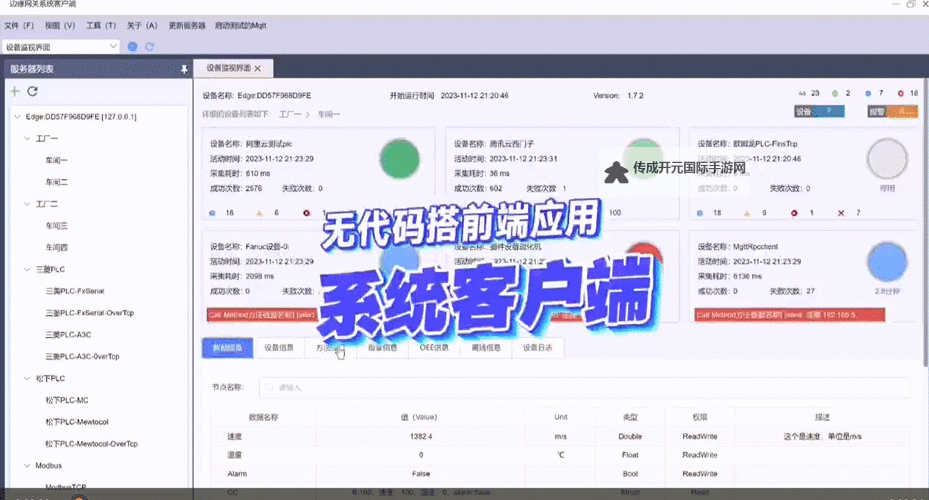Click the 报警 count badge
The image size is (929, 500).
coord(893,111)
